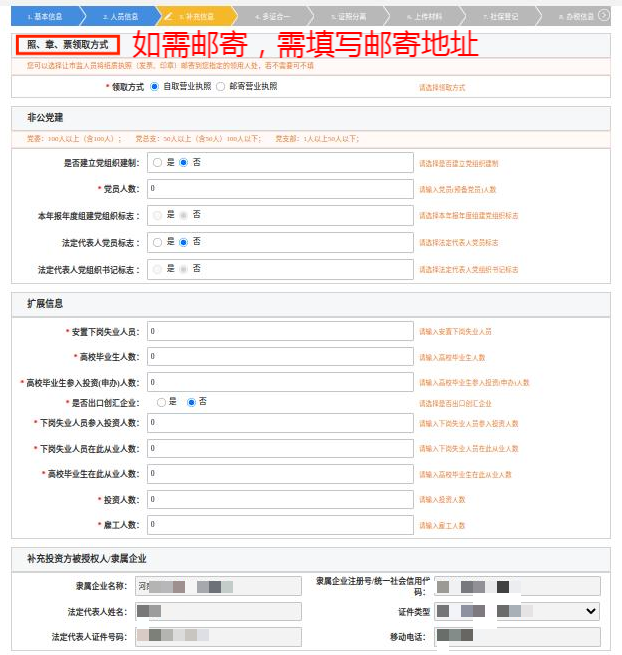The width and height of the screenshot is (622, 655).
Task: Click the 安置下岗失业人员 input field
Action: (280, 331)
